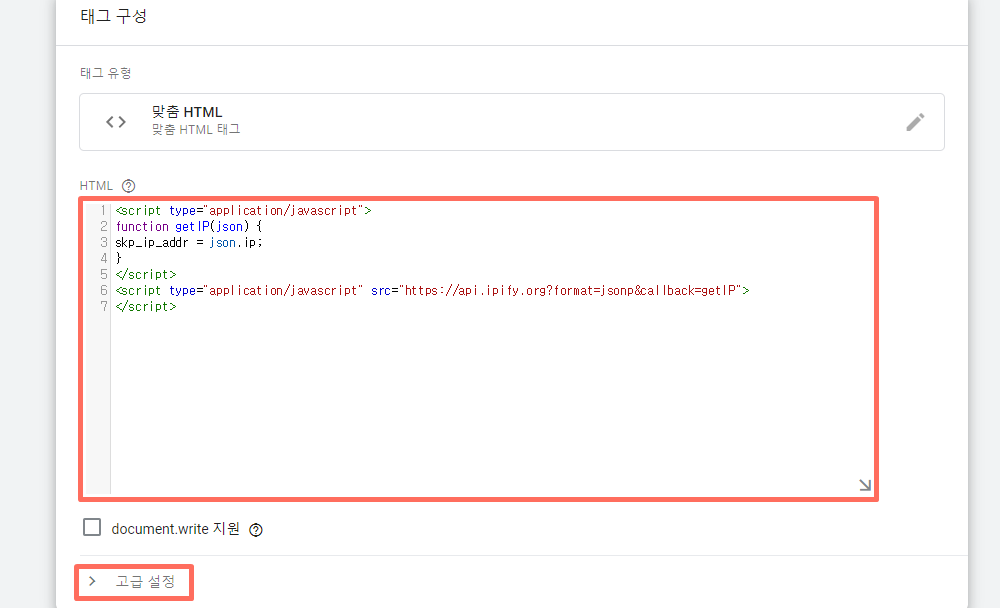Click the code brackets icon beside 맞춤 HTML
The image size is (1000, 608).
[x=115, y=122]
